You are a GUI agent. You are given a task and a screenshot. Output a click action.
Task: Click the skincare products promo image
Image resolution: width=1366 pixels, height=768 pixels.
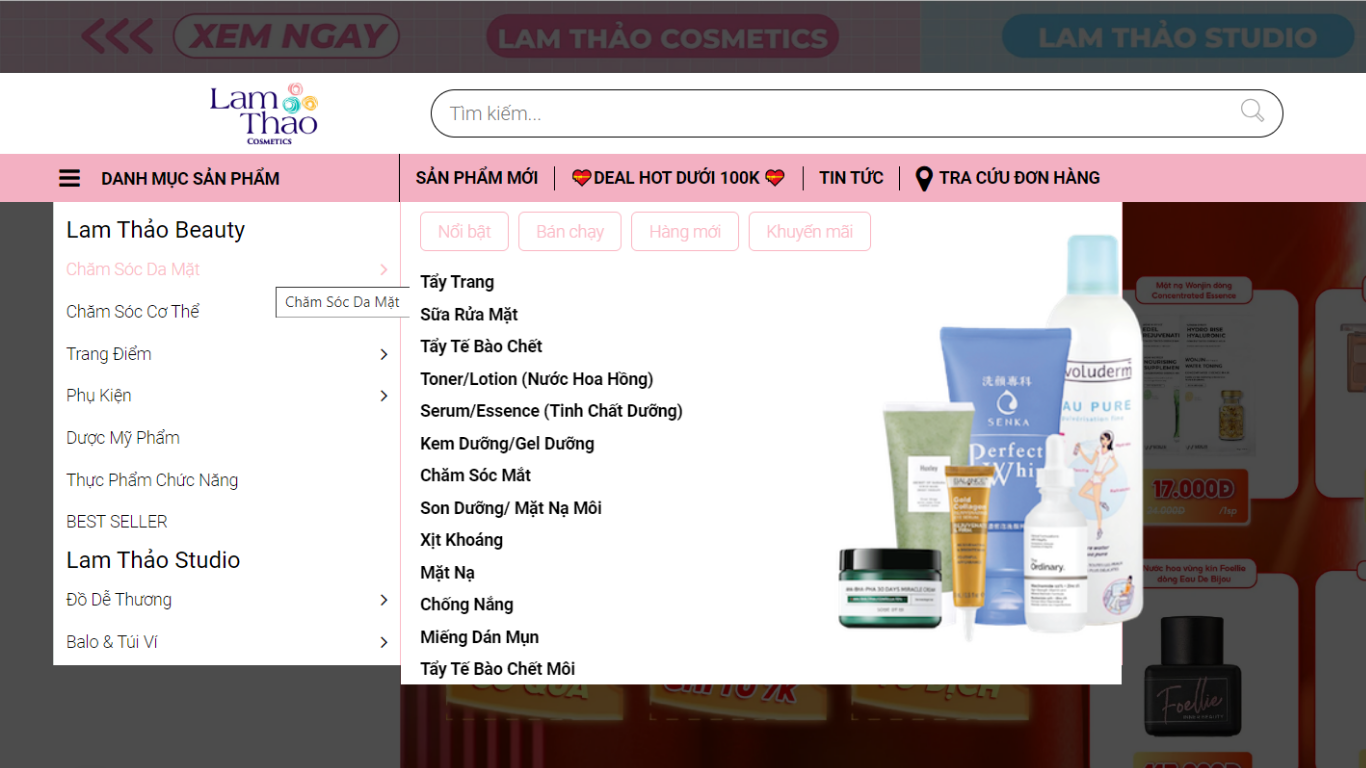coord(990,438)
